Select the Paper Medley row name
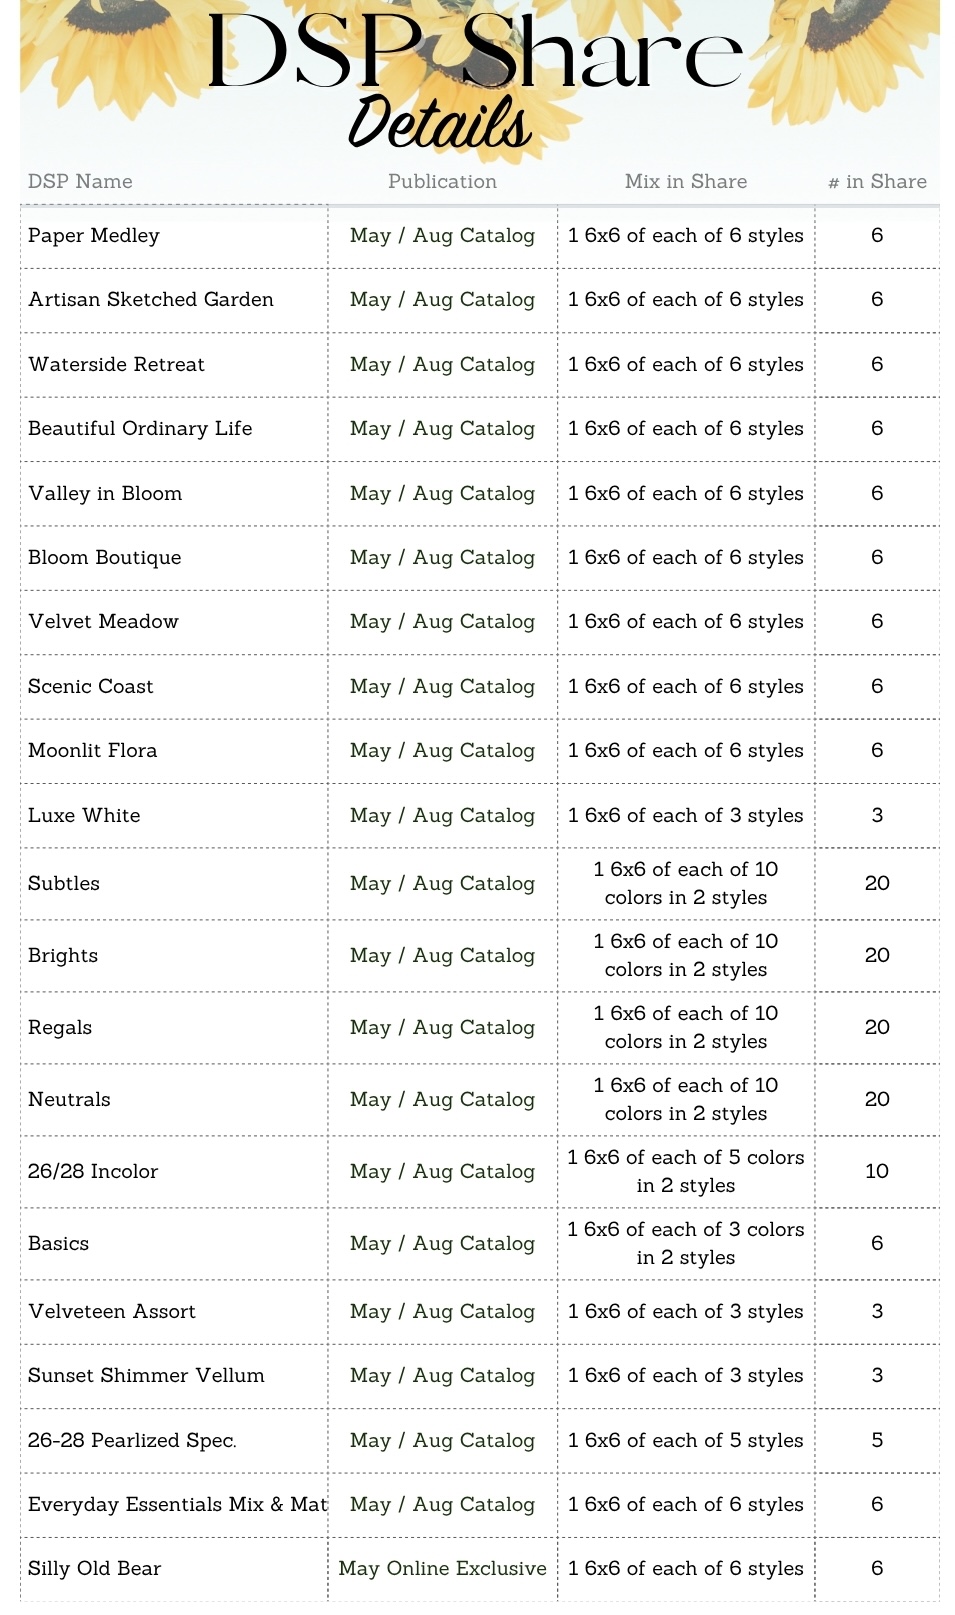955x1615 pixels. click(94, 235)
